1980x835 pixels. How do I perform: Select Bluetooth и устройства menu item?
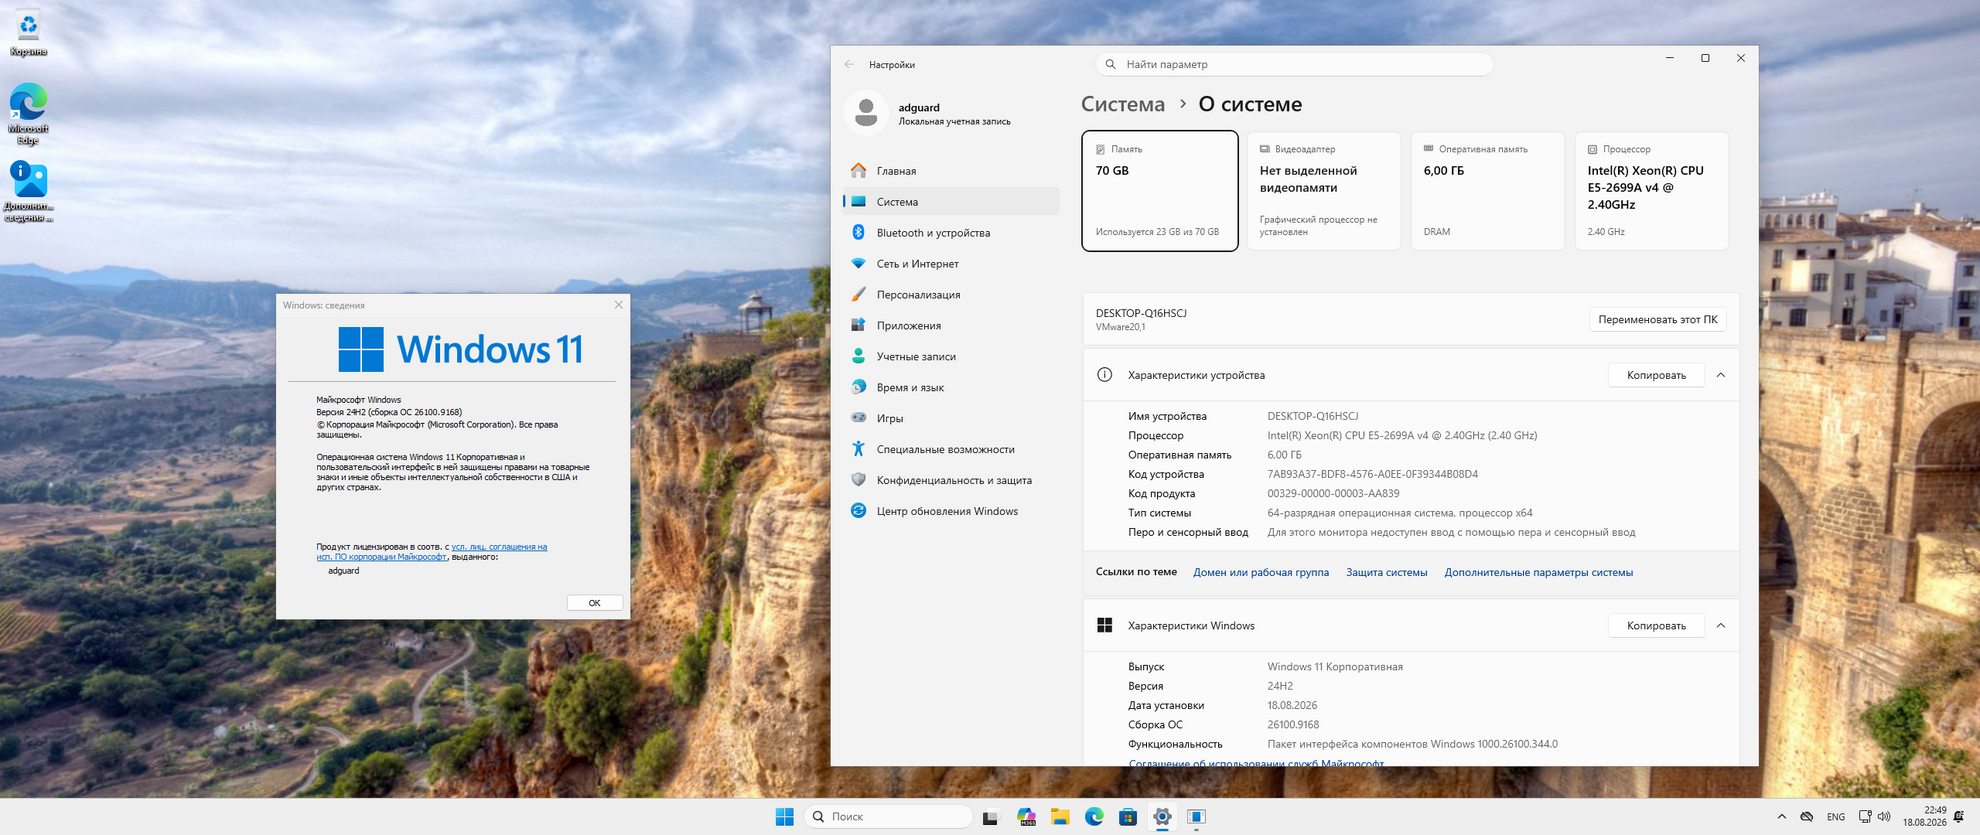951,233
